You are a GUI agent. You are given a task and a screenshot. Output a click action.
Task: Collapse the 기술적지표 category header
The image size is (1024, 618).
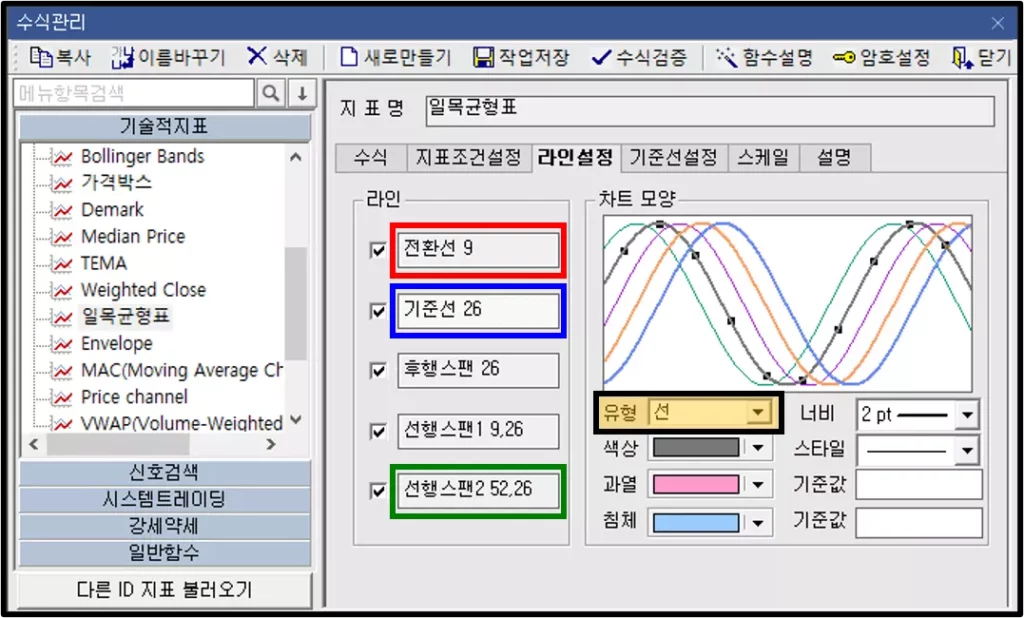click(x=165, y=127)
